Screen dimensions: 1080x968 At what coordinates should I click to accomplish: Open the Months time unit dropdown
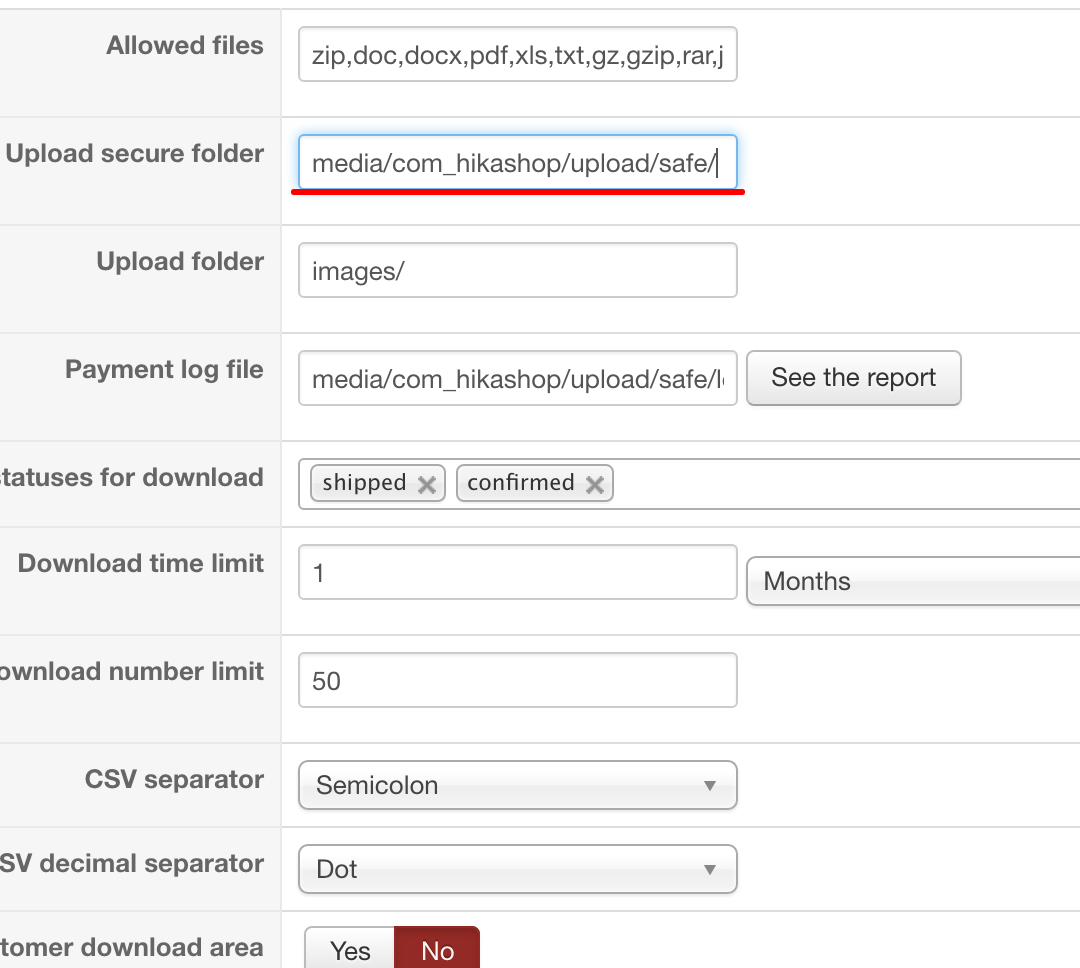click(x=912, y=581)
